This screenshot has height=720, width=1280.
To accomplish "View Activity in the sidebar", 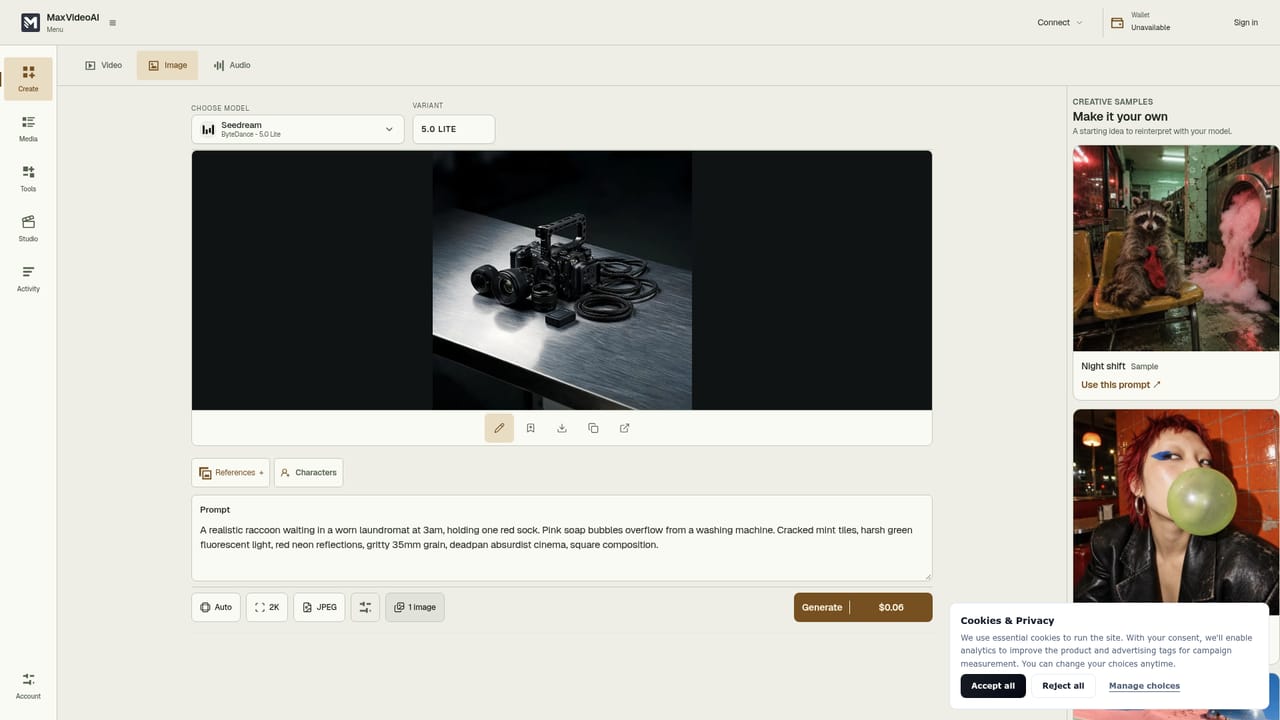I will [28, 279].
